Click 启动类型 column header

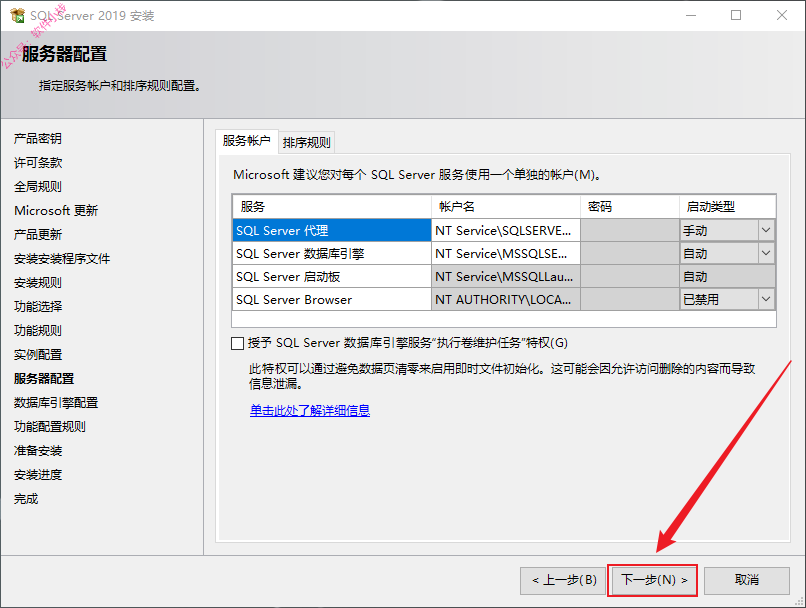tap(727, 207)
